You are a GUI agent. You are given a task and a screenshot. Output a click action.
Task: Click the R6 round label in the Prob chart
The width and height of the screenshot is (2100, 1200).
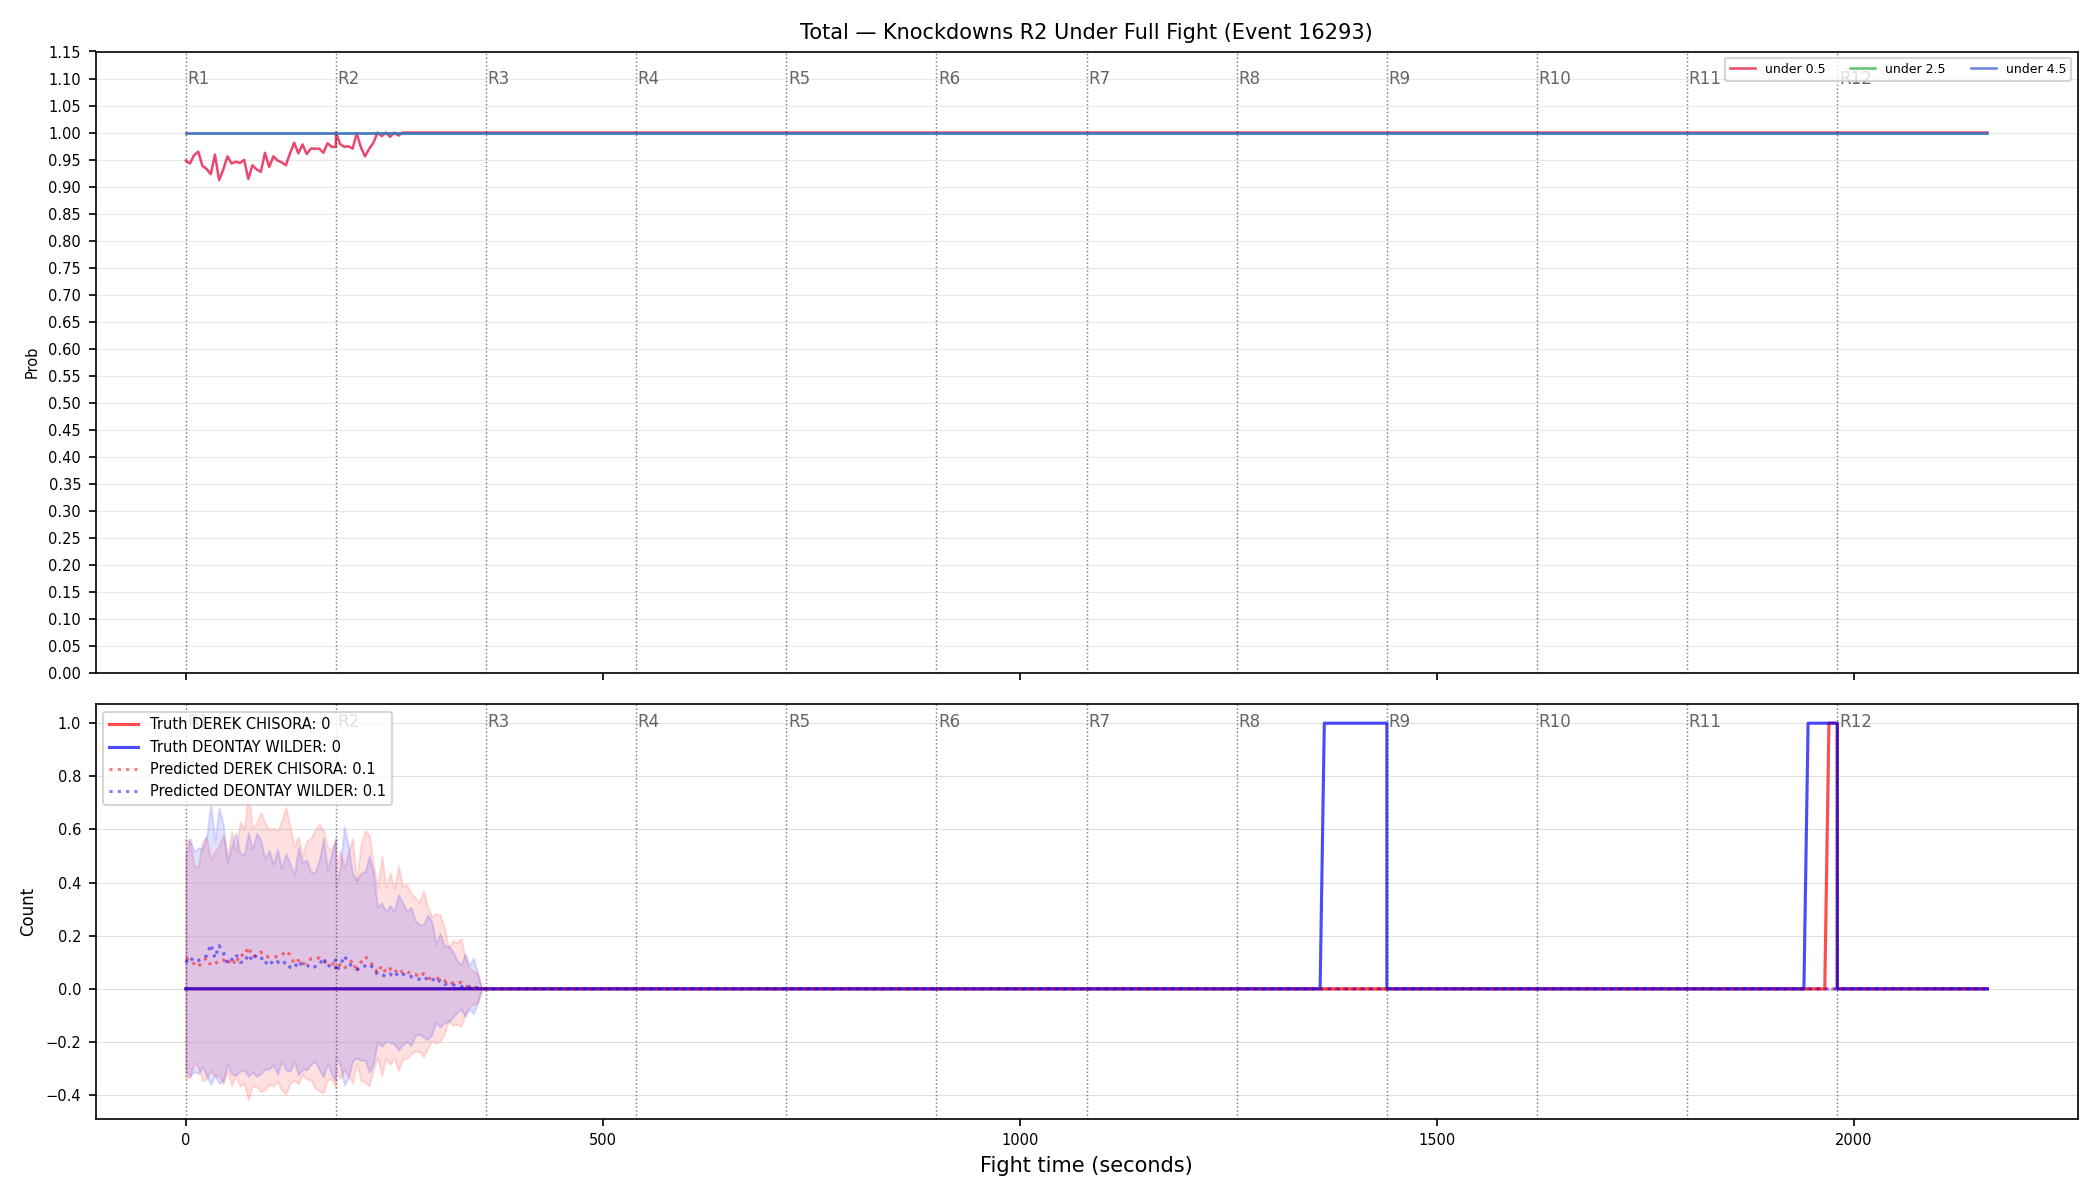pyautogui.click(x=949, y=78)
